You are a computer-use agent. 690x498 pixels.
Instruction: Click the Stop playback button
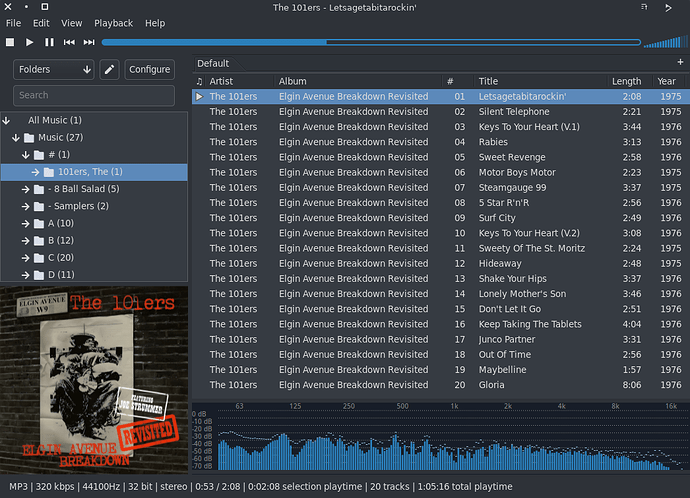(x=10, y=42)
